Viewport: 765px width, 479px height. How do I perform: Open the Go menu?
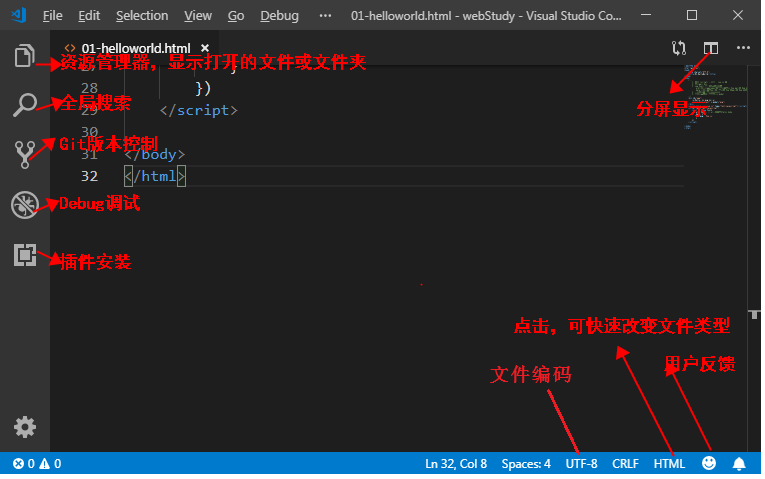[236, 16]
